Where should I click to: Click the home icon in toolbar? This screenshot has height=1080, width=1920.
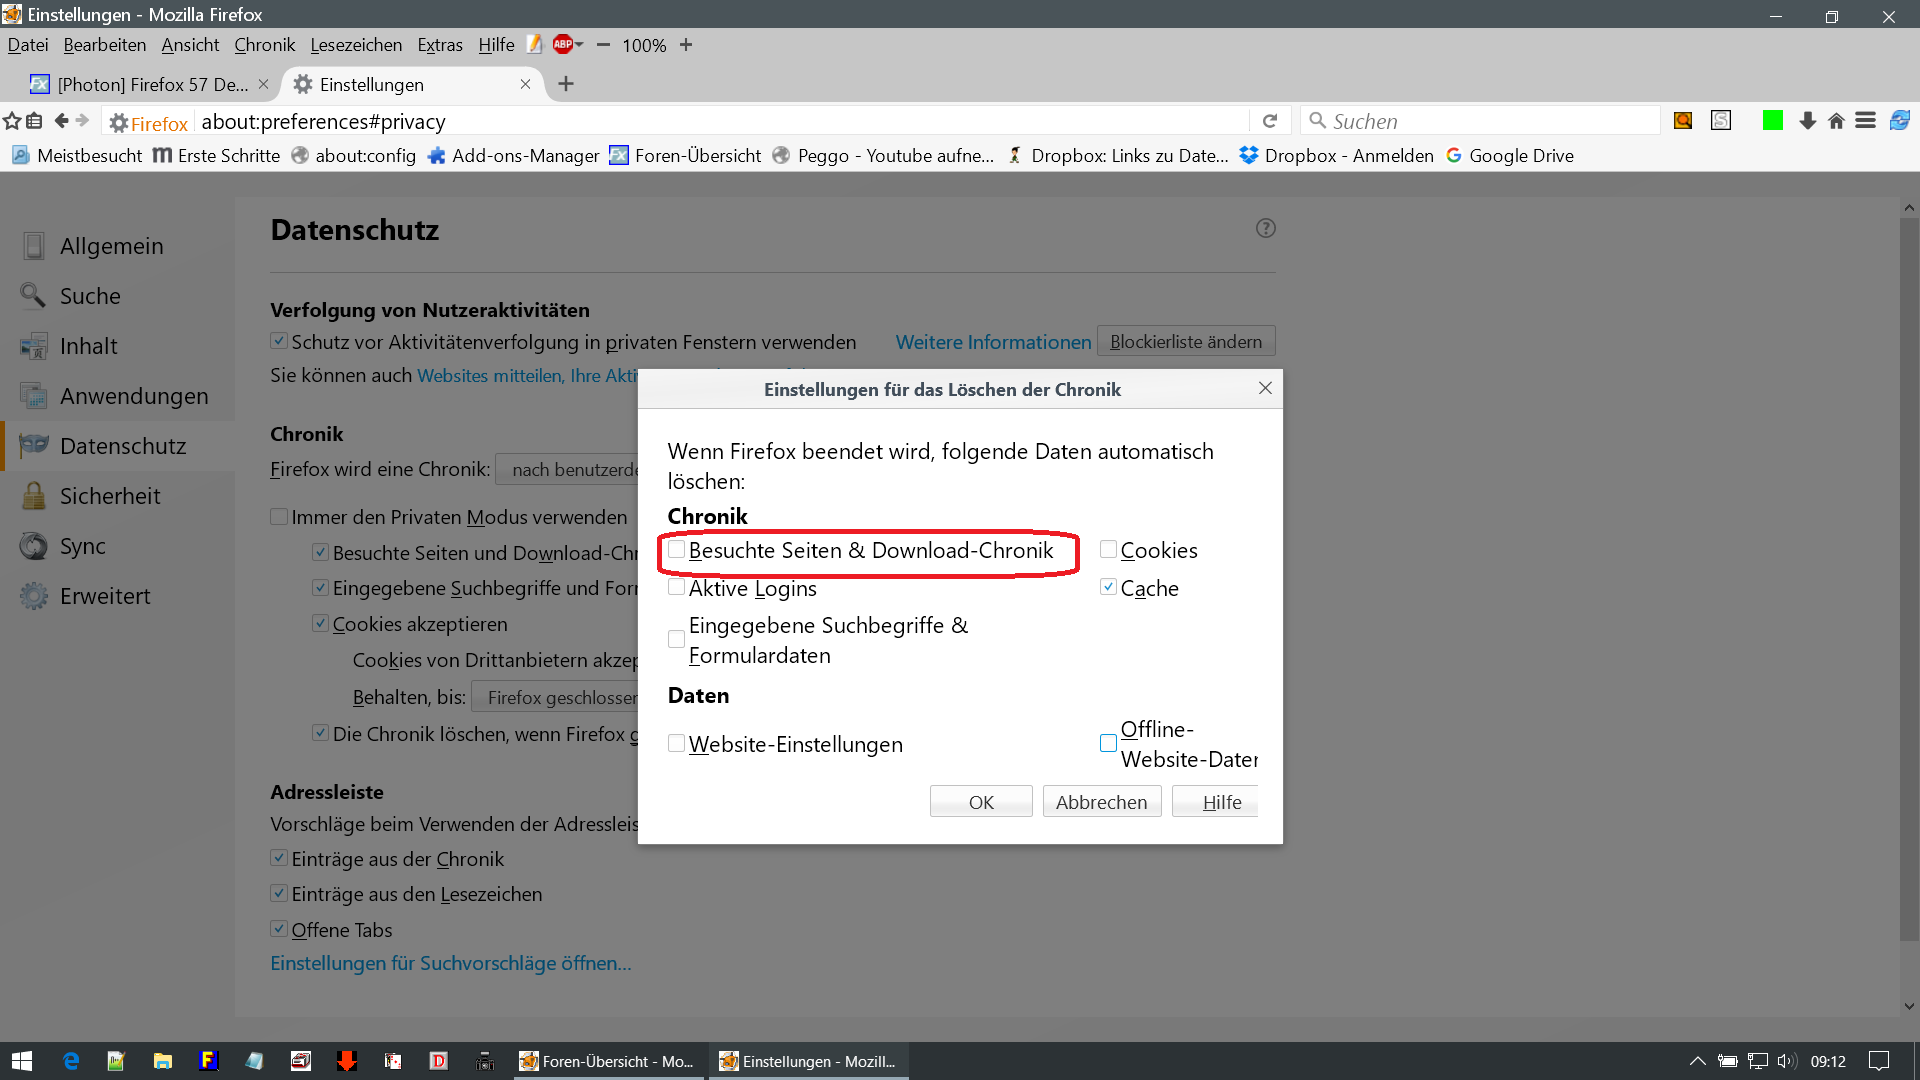pos(1836,121)
